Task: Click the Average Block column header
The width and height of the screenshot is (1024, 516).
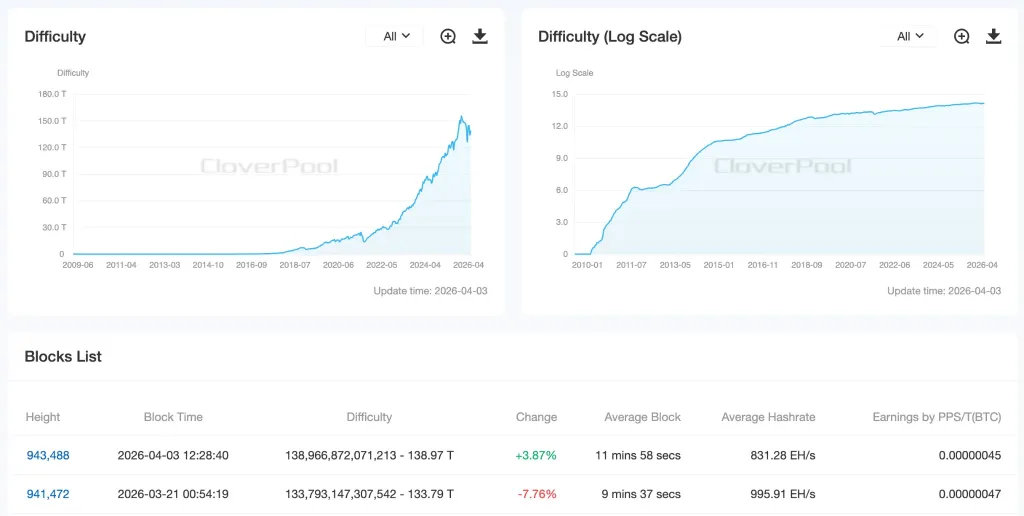Action: pos(643,417)
